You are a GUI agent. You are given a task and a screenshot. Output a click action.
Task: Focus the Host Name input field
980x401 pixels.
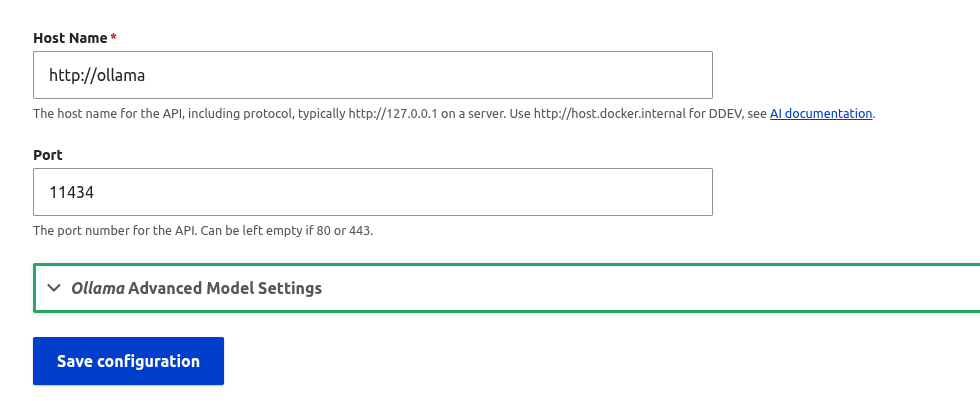(x=372, y=75)
